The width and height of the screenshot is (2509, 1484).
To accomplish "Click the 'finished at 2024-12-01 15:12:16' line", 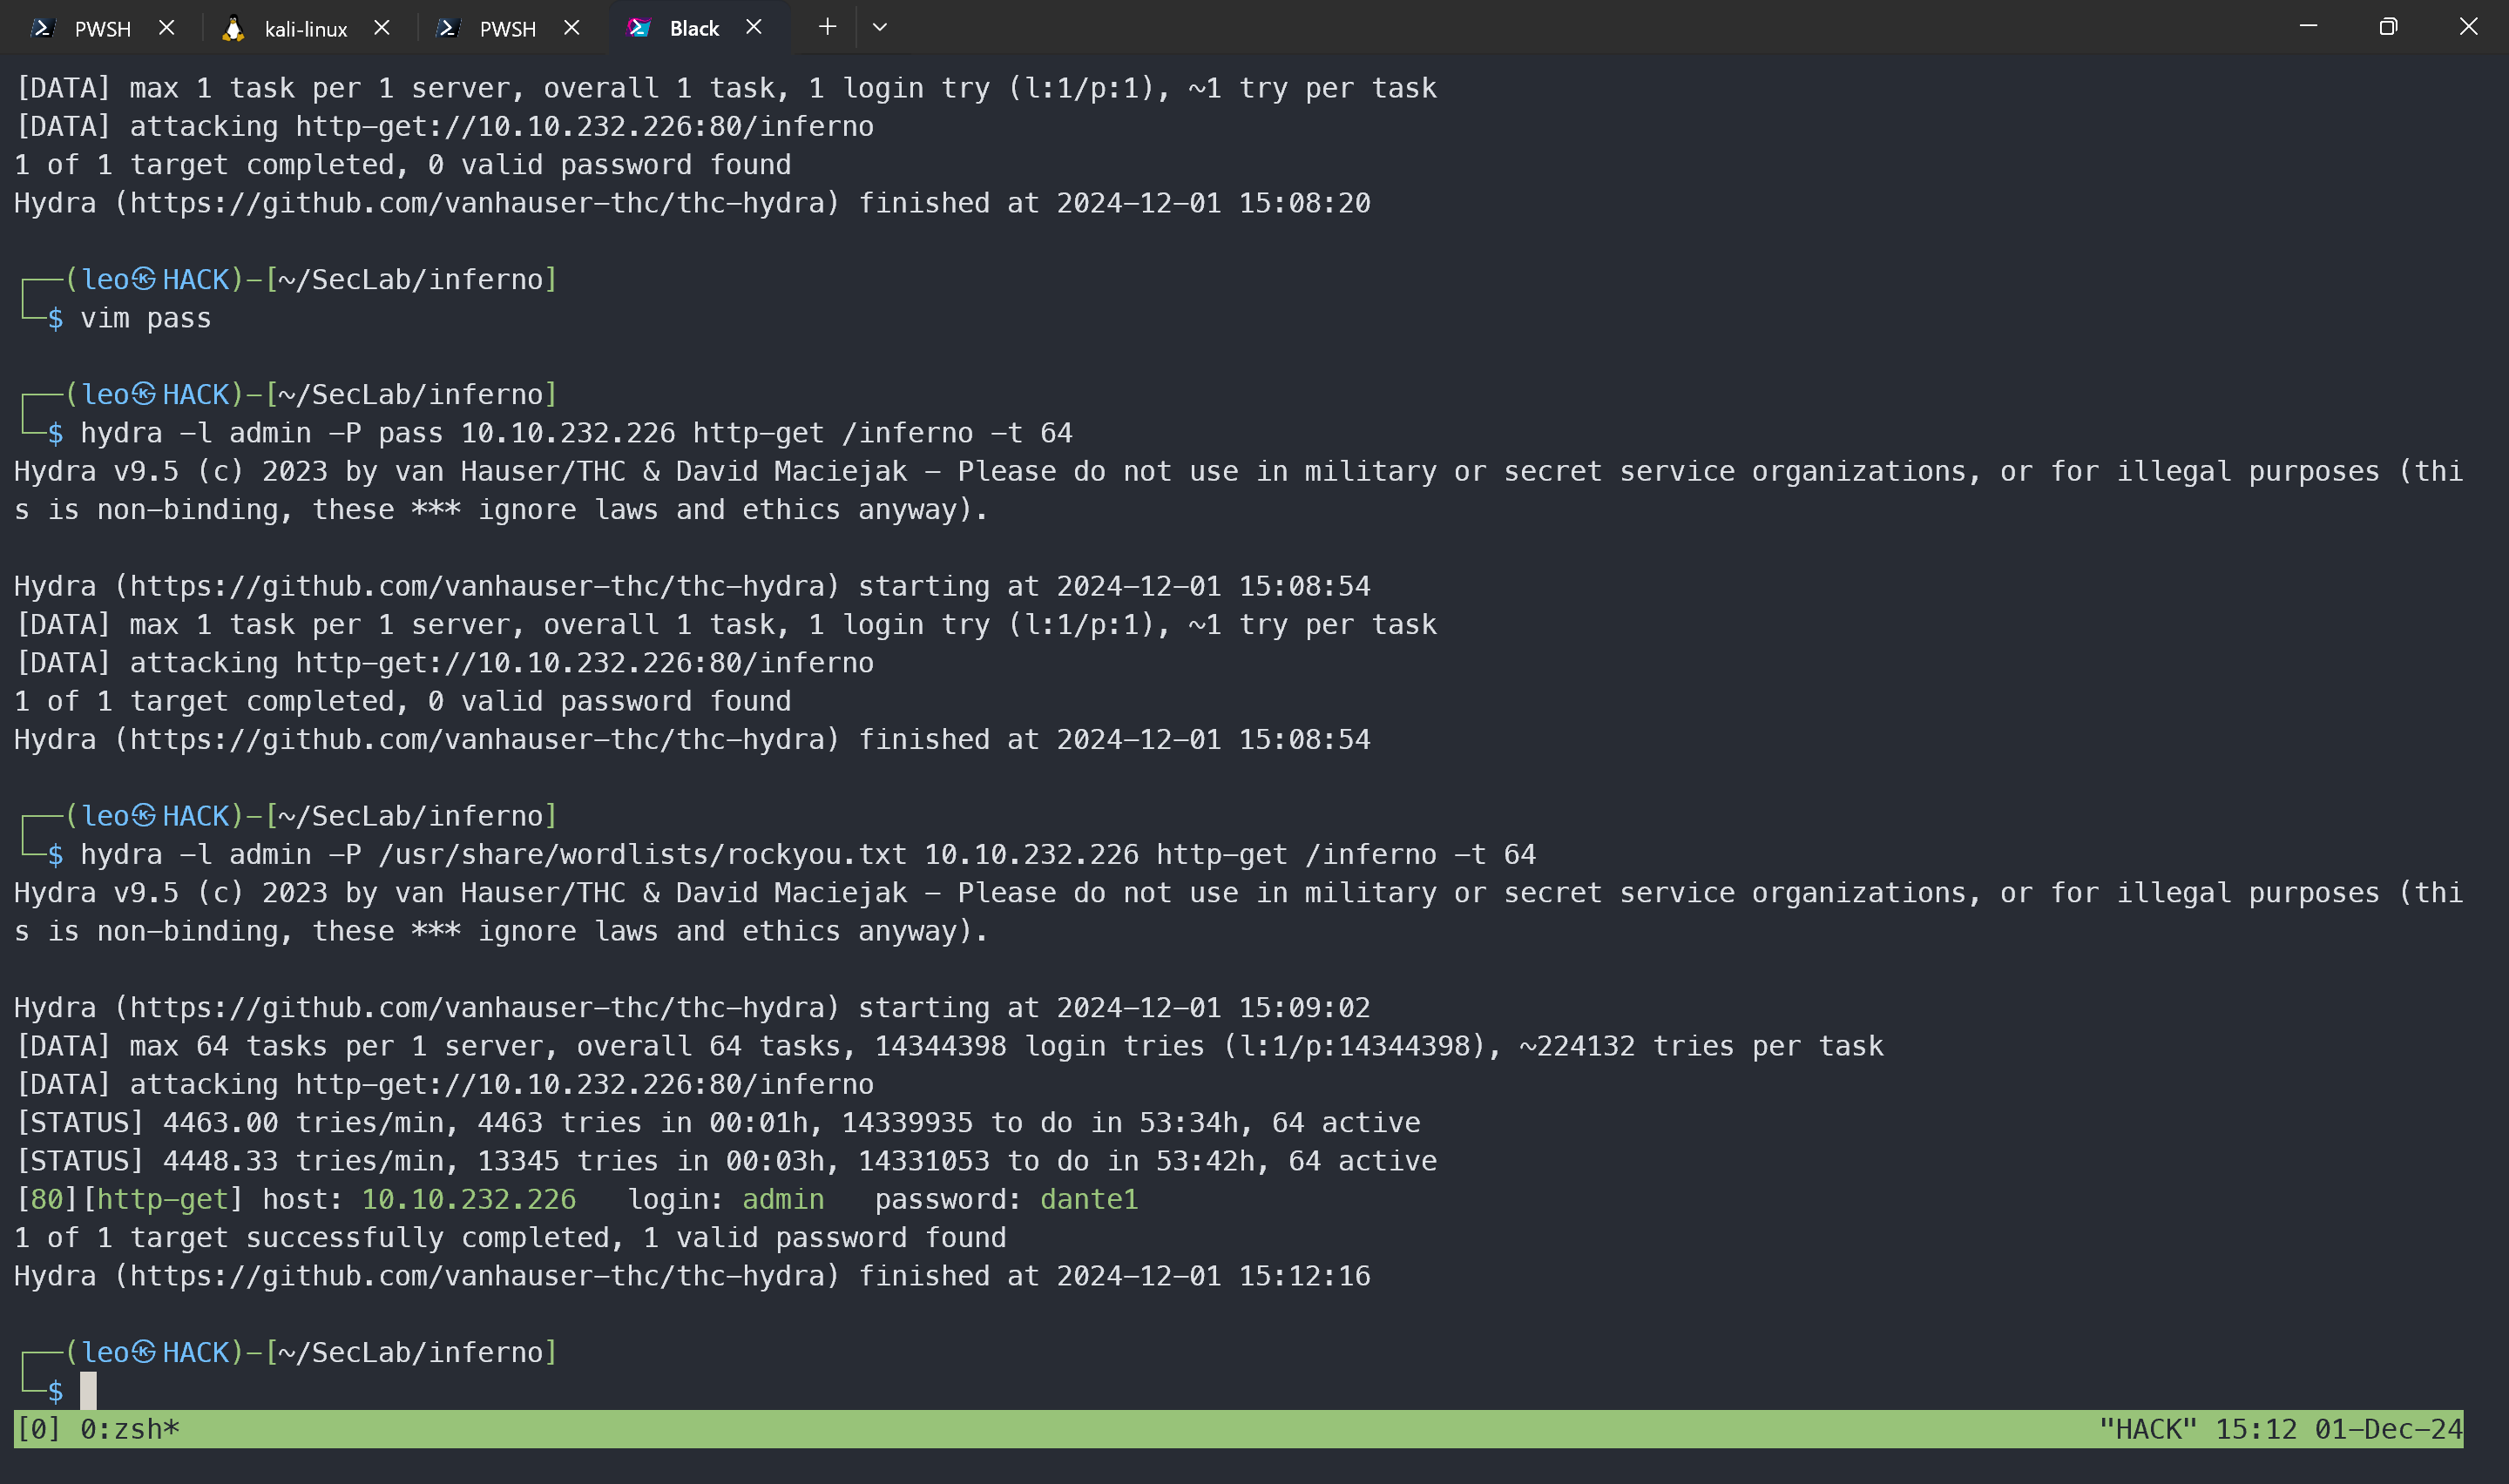I will coord(692,1276).
